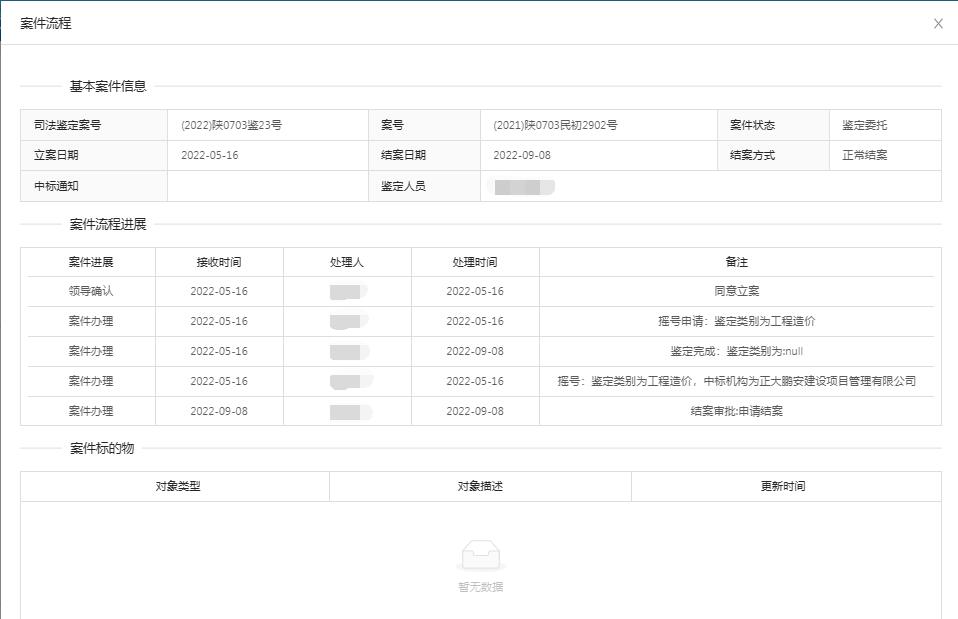The height and width of the screenshot is (619, 958).
Task: Click remark mentioning 正大鹏安建设项目管理有限公司
Action: tap(736, 381)
